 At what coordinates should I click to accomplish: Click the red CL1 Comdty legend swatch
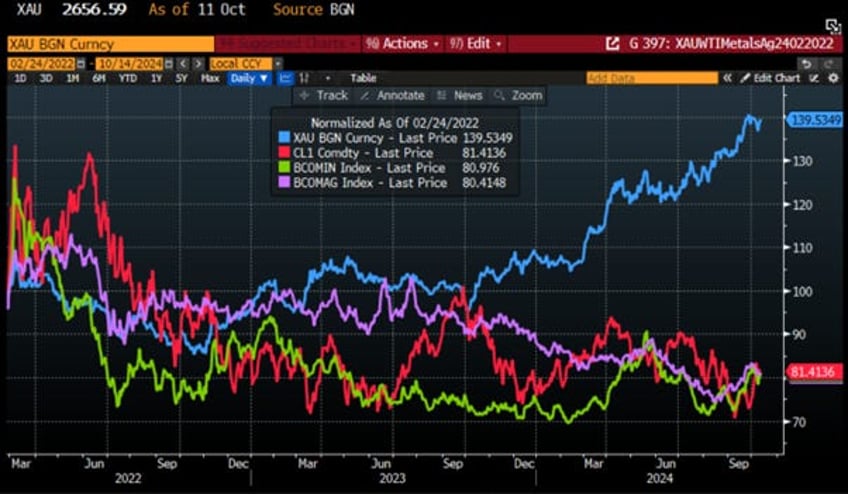(284, 153)
